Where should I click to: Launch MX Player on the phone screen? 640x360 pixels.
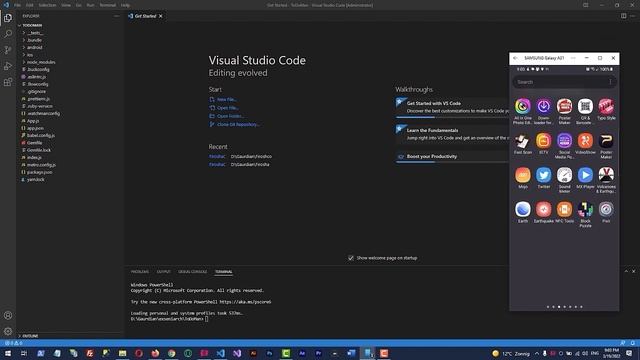pos(585,178)
